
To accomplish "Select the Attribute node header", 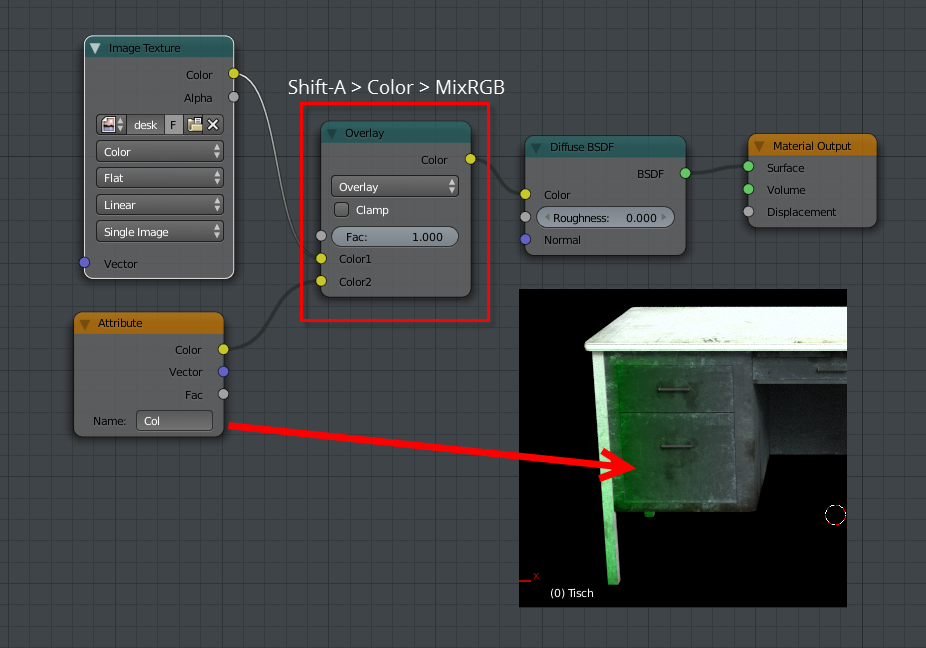I will point(149,323).
